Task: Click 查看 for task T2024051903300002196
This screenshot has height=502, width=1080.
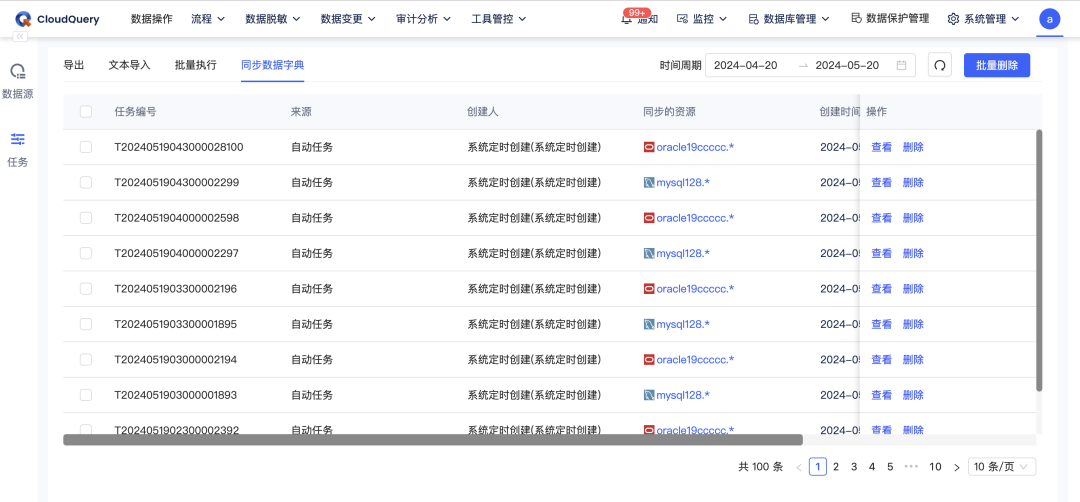Action: 882,289
